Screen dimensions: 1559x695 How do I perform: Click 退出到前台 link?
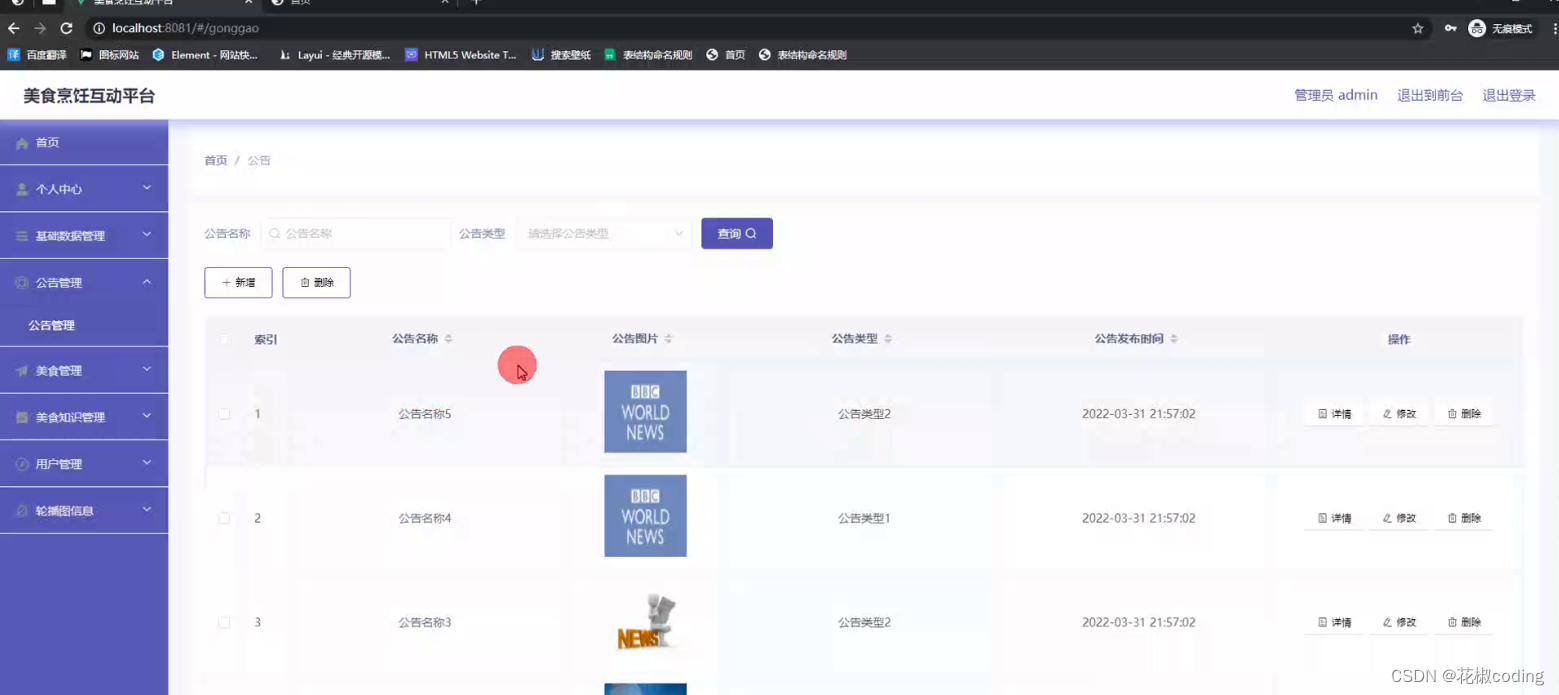pos(1430,96)
